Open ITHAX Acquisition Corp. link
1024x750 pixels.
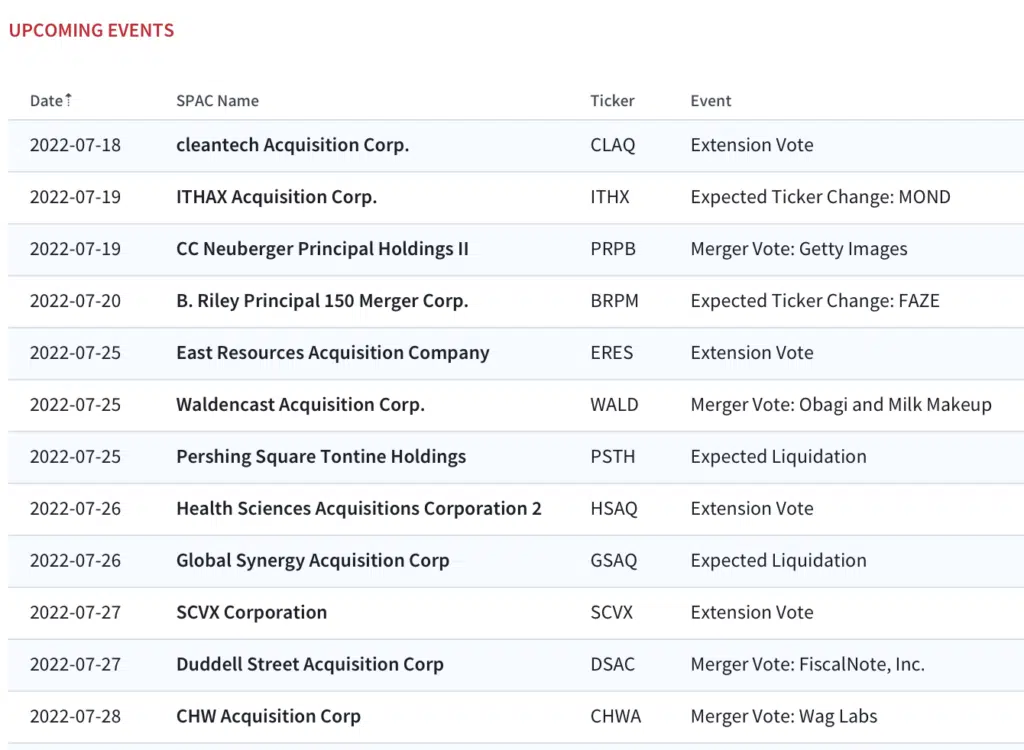pyautogui.click(x=276, y=197)
